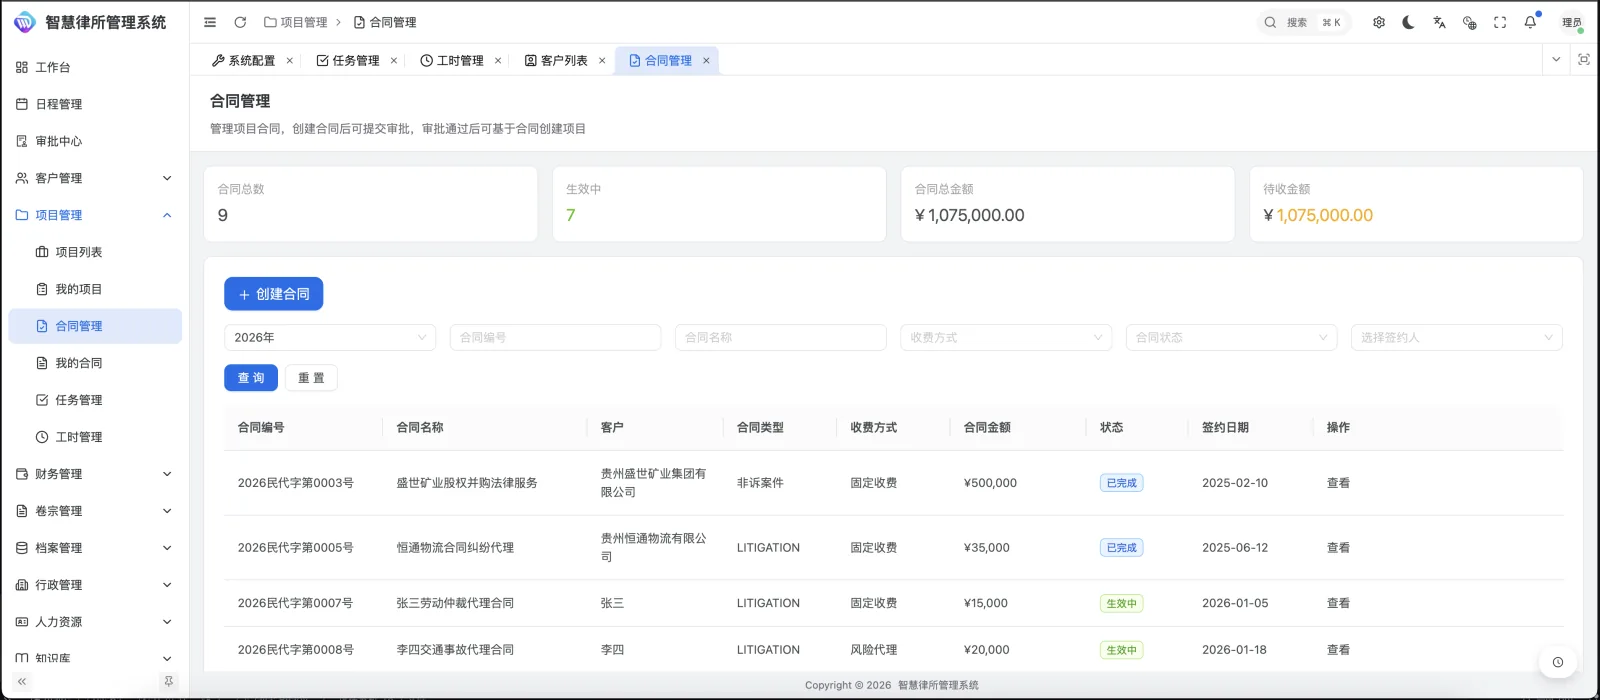Open the settings gear icon
Viewport: 1600px width, 700px height.
point(1379,22)
